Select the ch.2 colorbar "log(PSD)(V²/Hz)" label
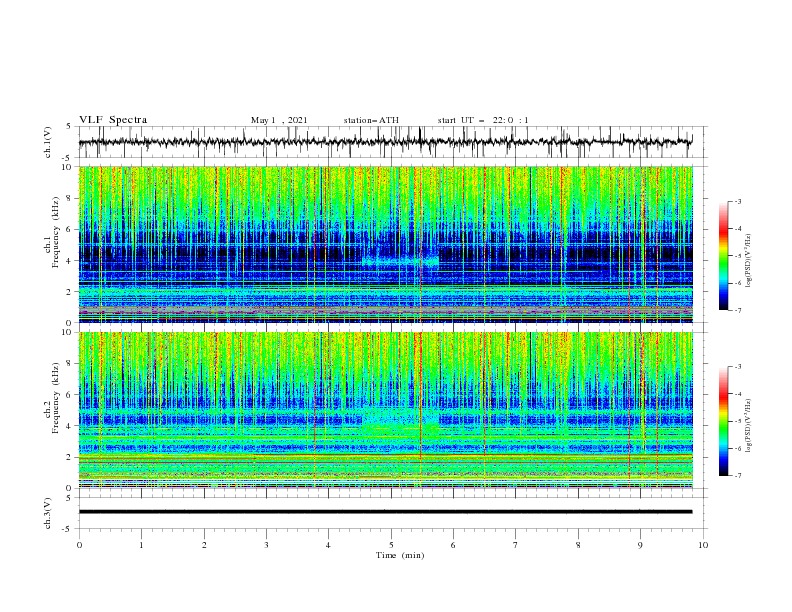 click(749, 426)
